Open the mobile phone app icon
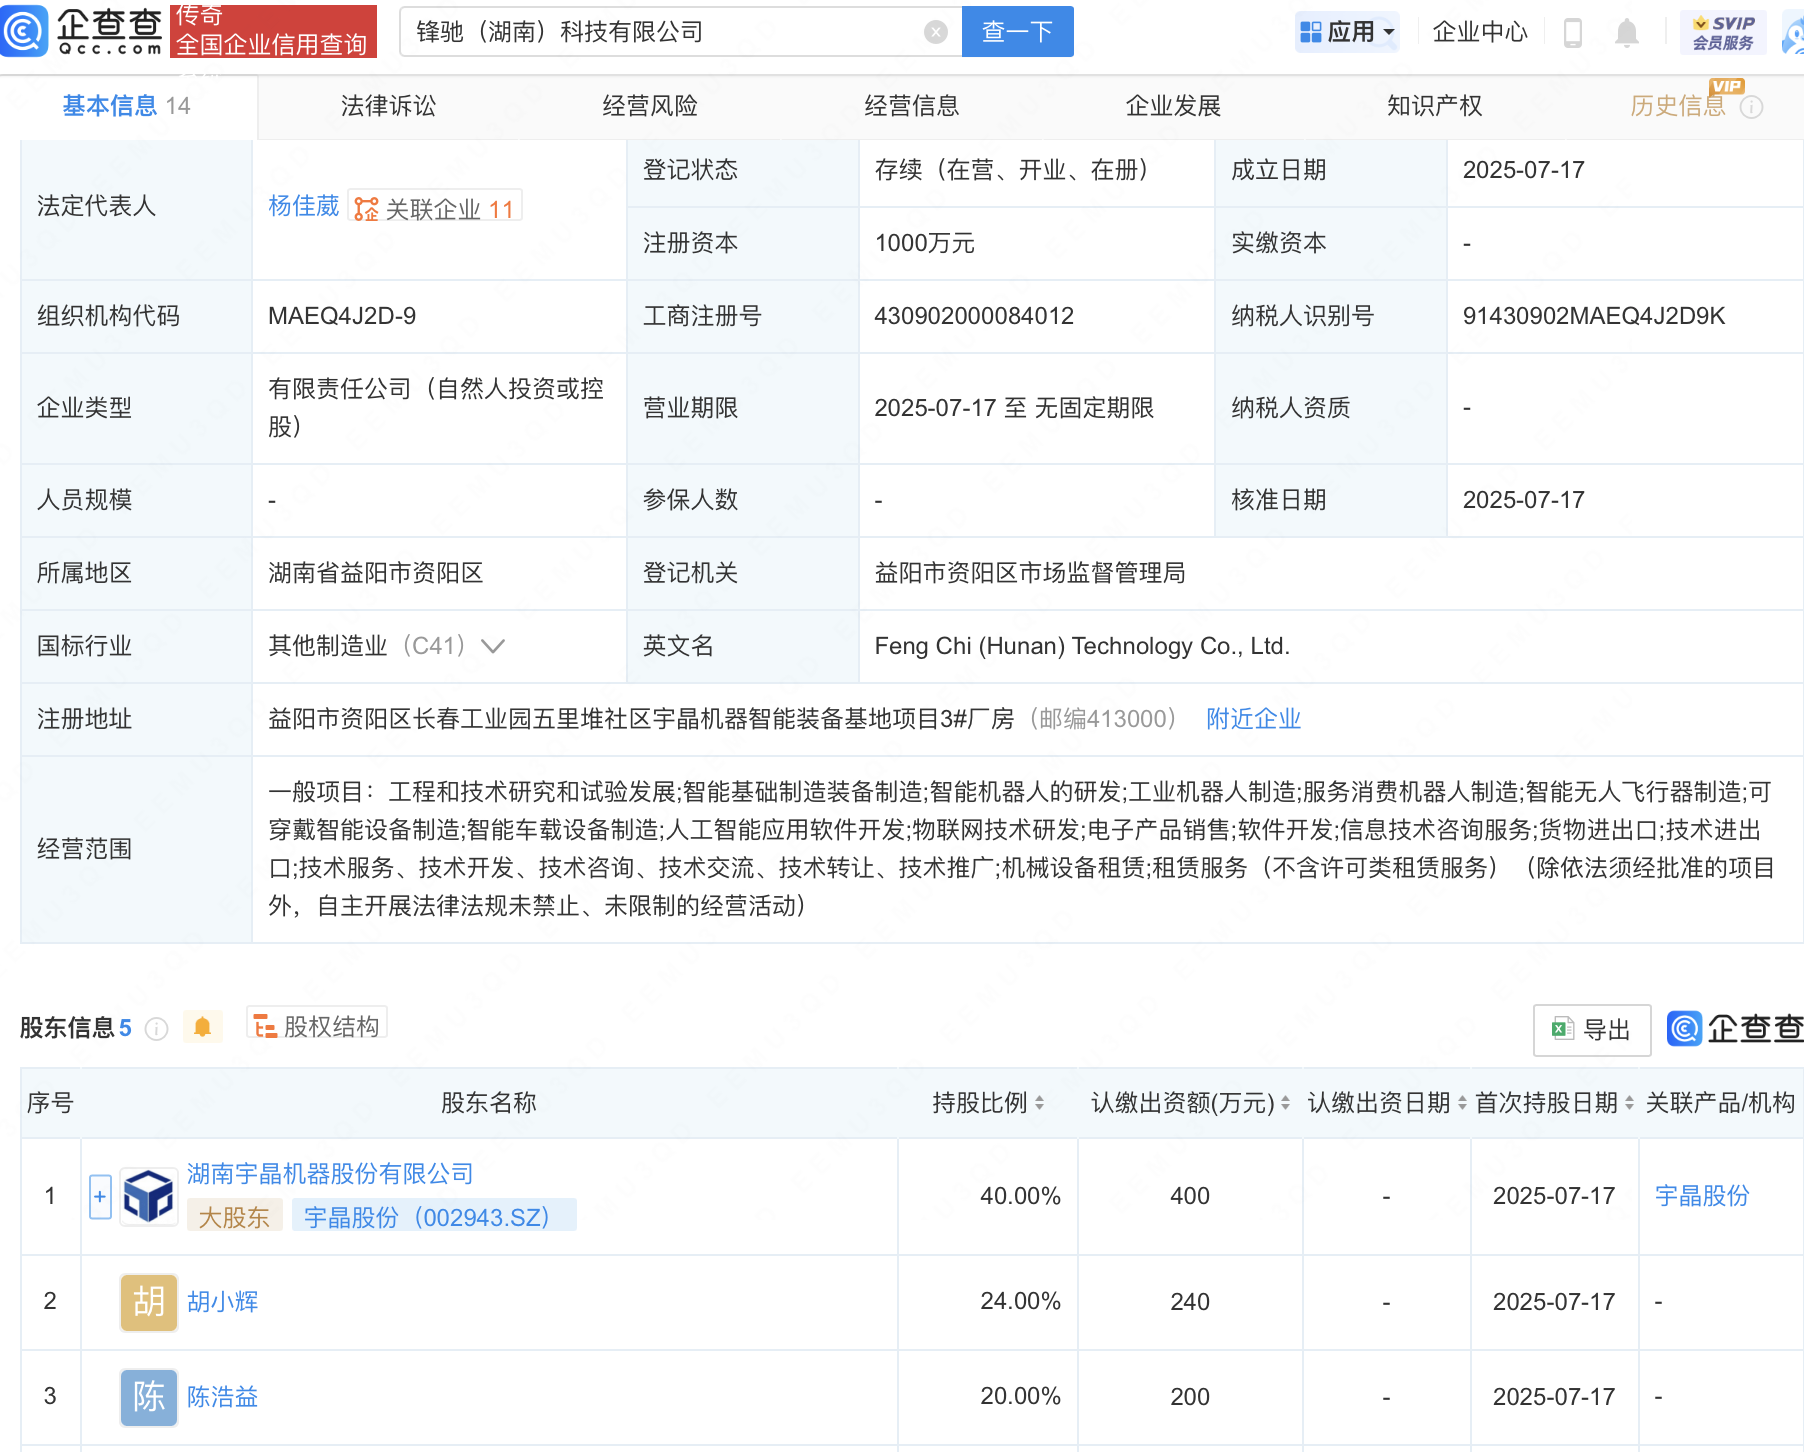Screen dimensions: 1804x1452 [x=1572, y=33]
